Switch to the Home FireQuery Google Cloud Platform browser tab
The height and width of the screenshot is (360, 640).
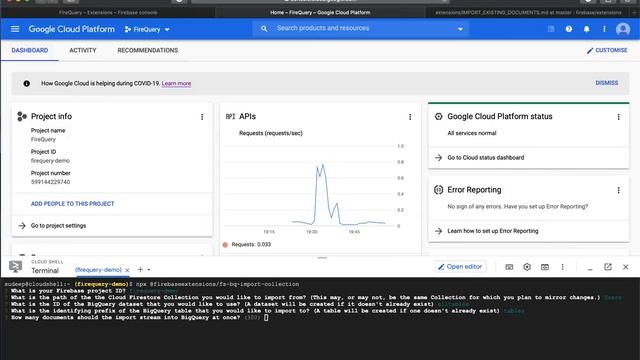coord(320,13)
